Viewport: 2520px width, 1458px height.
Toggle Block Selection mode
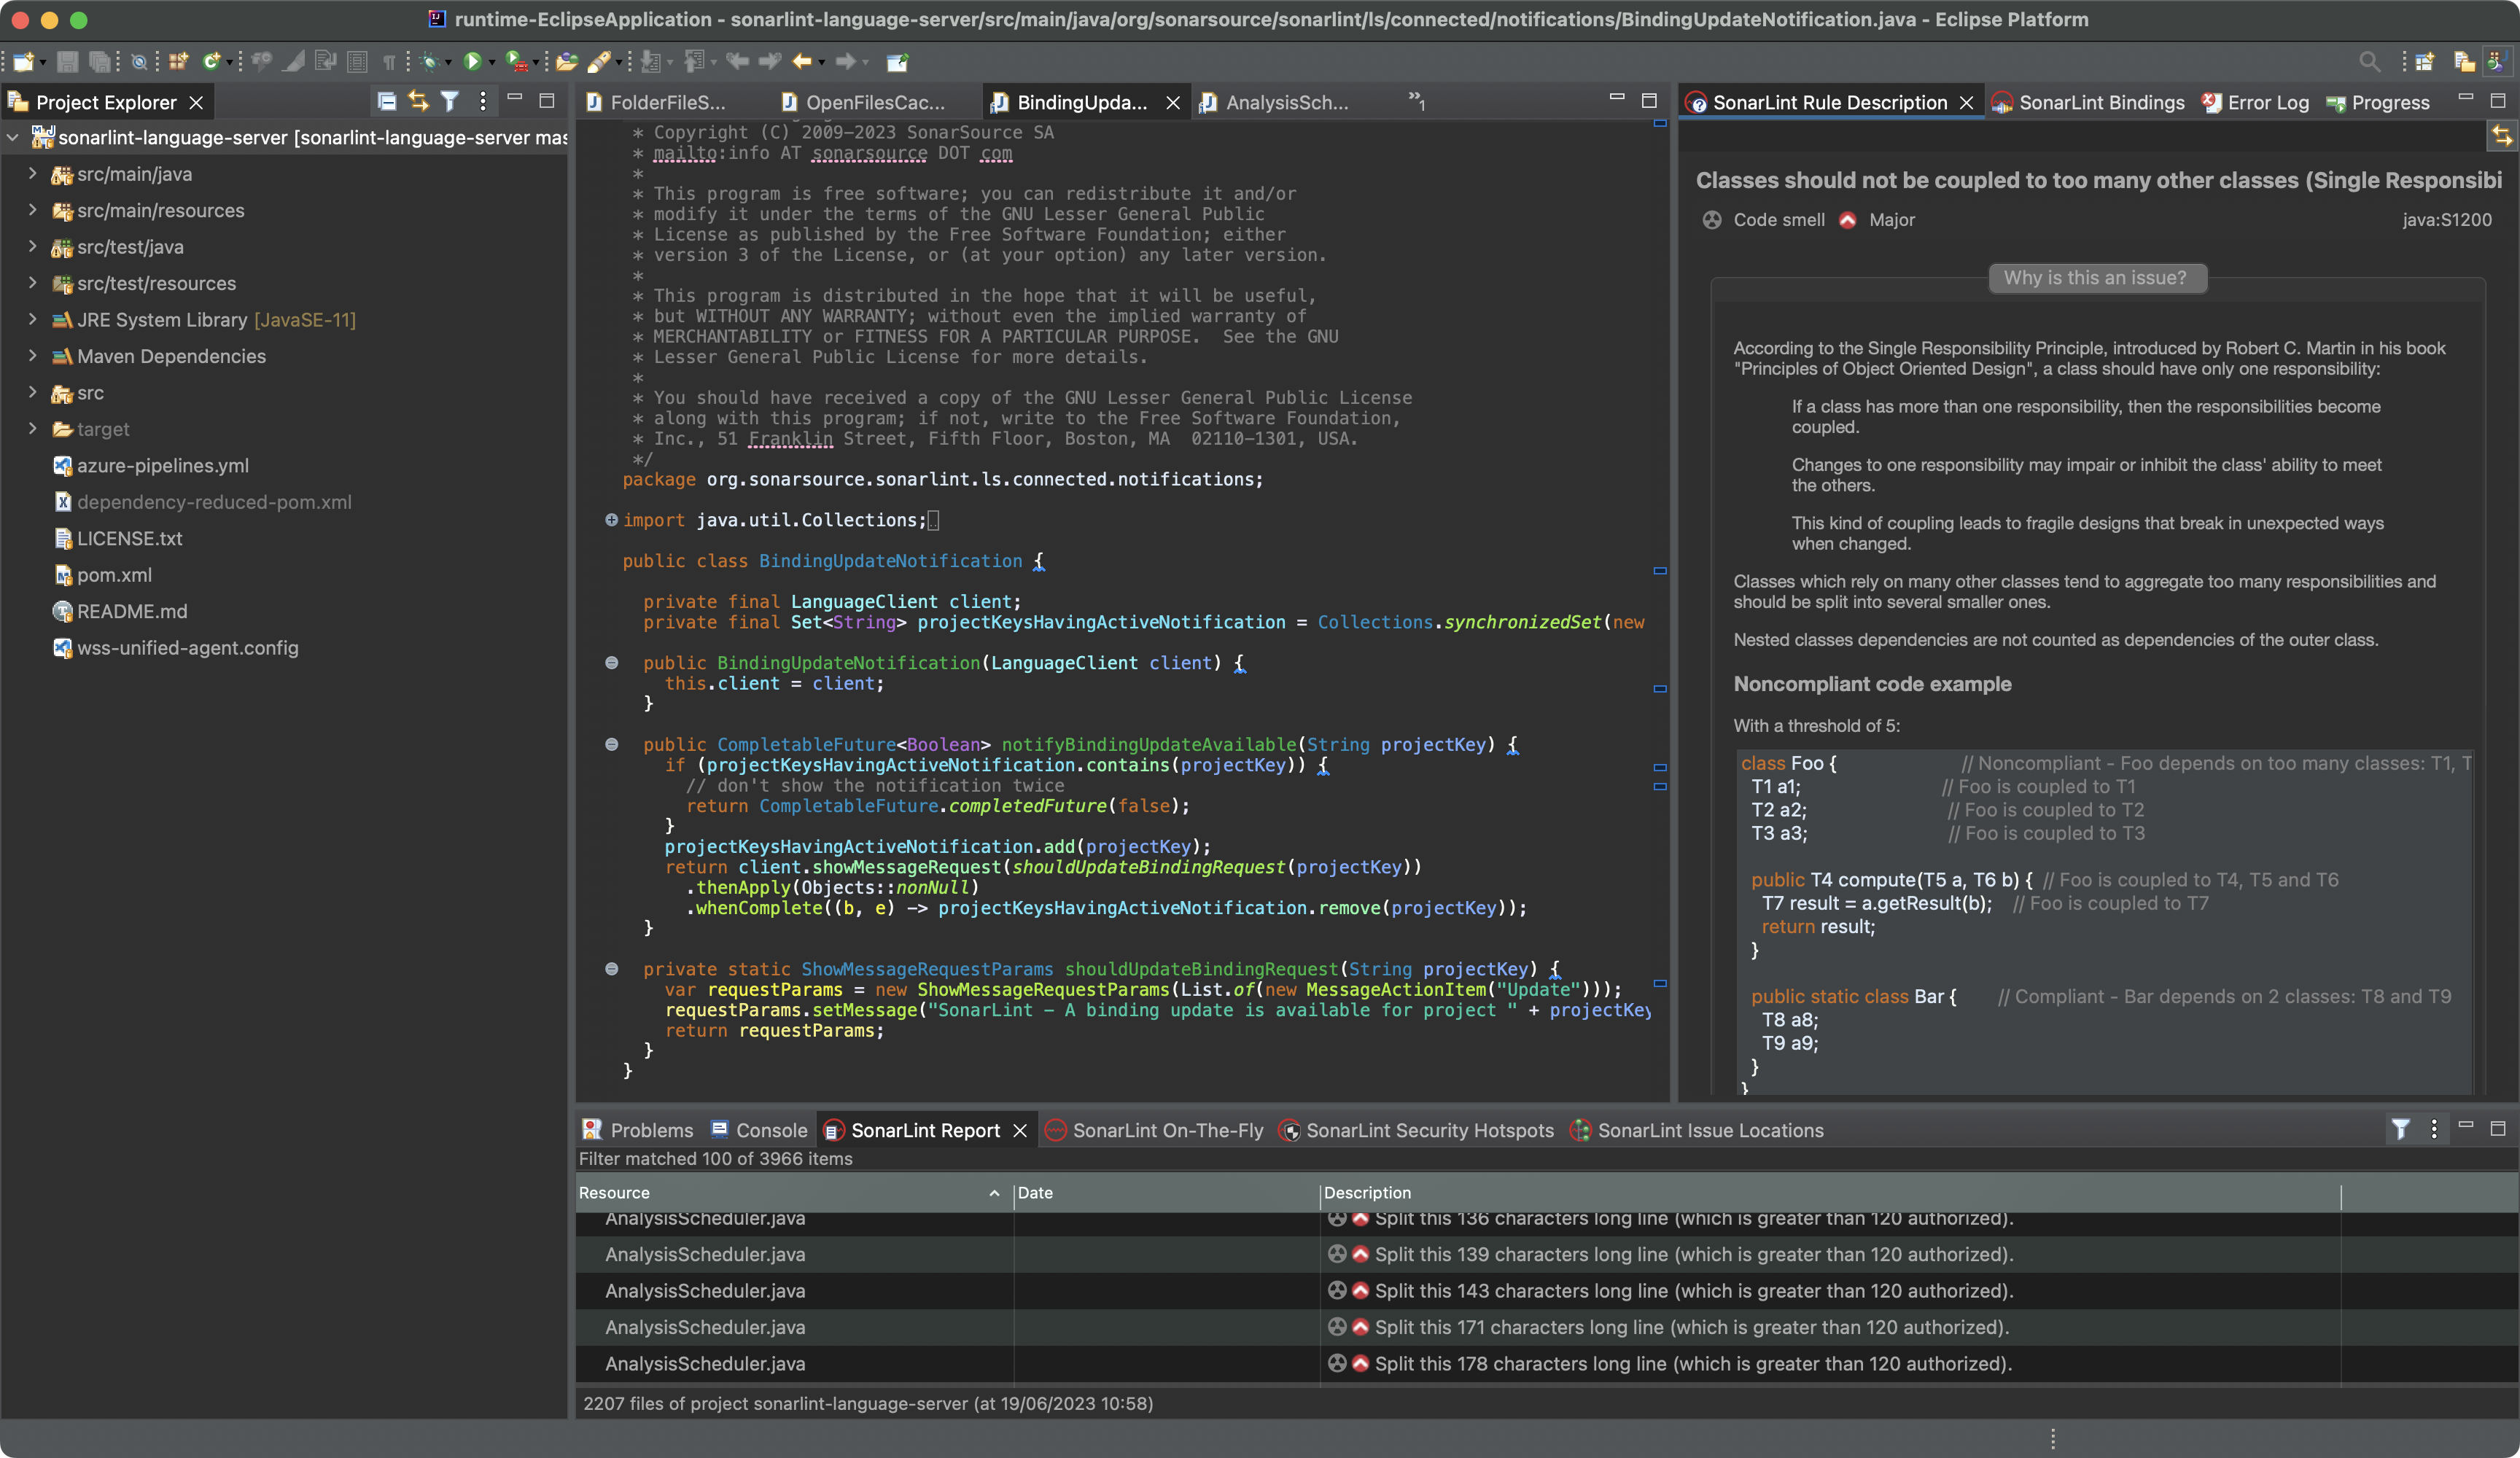pos(357,62)
